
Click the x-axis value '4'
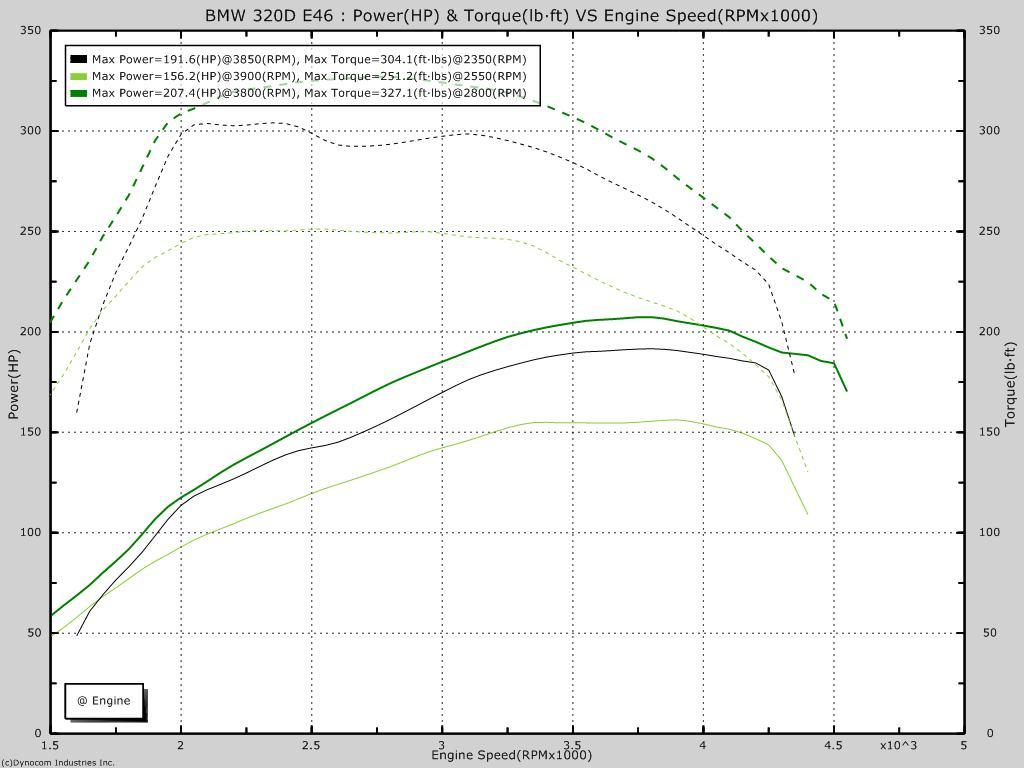[703, 745]
